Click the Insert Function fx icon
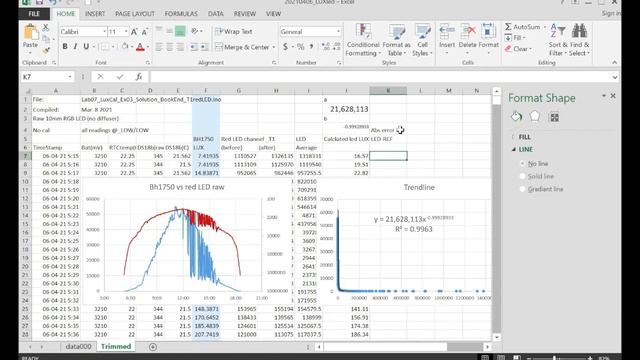The width and height of the screenshot is (640, 360). pos(139,77)
